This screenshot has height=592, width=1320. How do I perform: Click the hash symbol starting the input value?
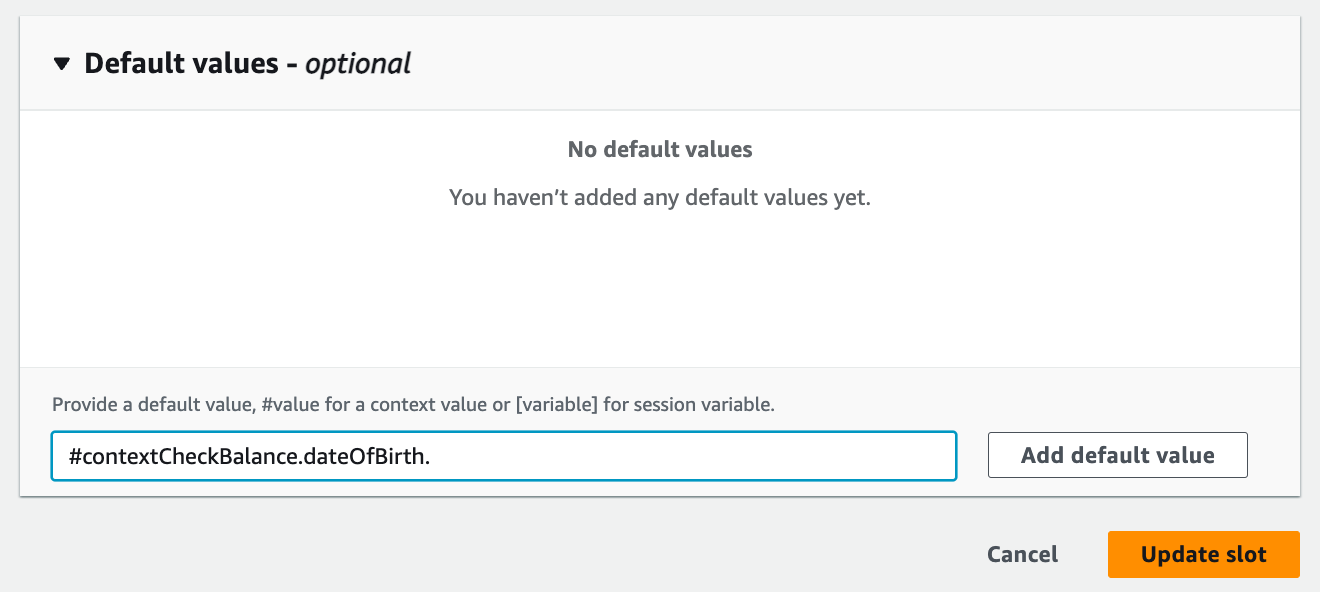[x=75, y=456]
